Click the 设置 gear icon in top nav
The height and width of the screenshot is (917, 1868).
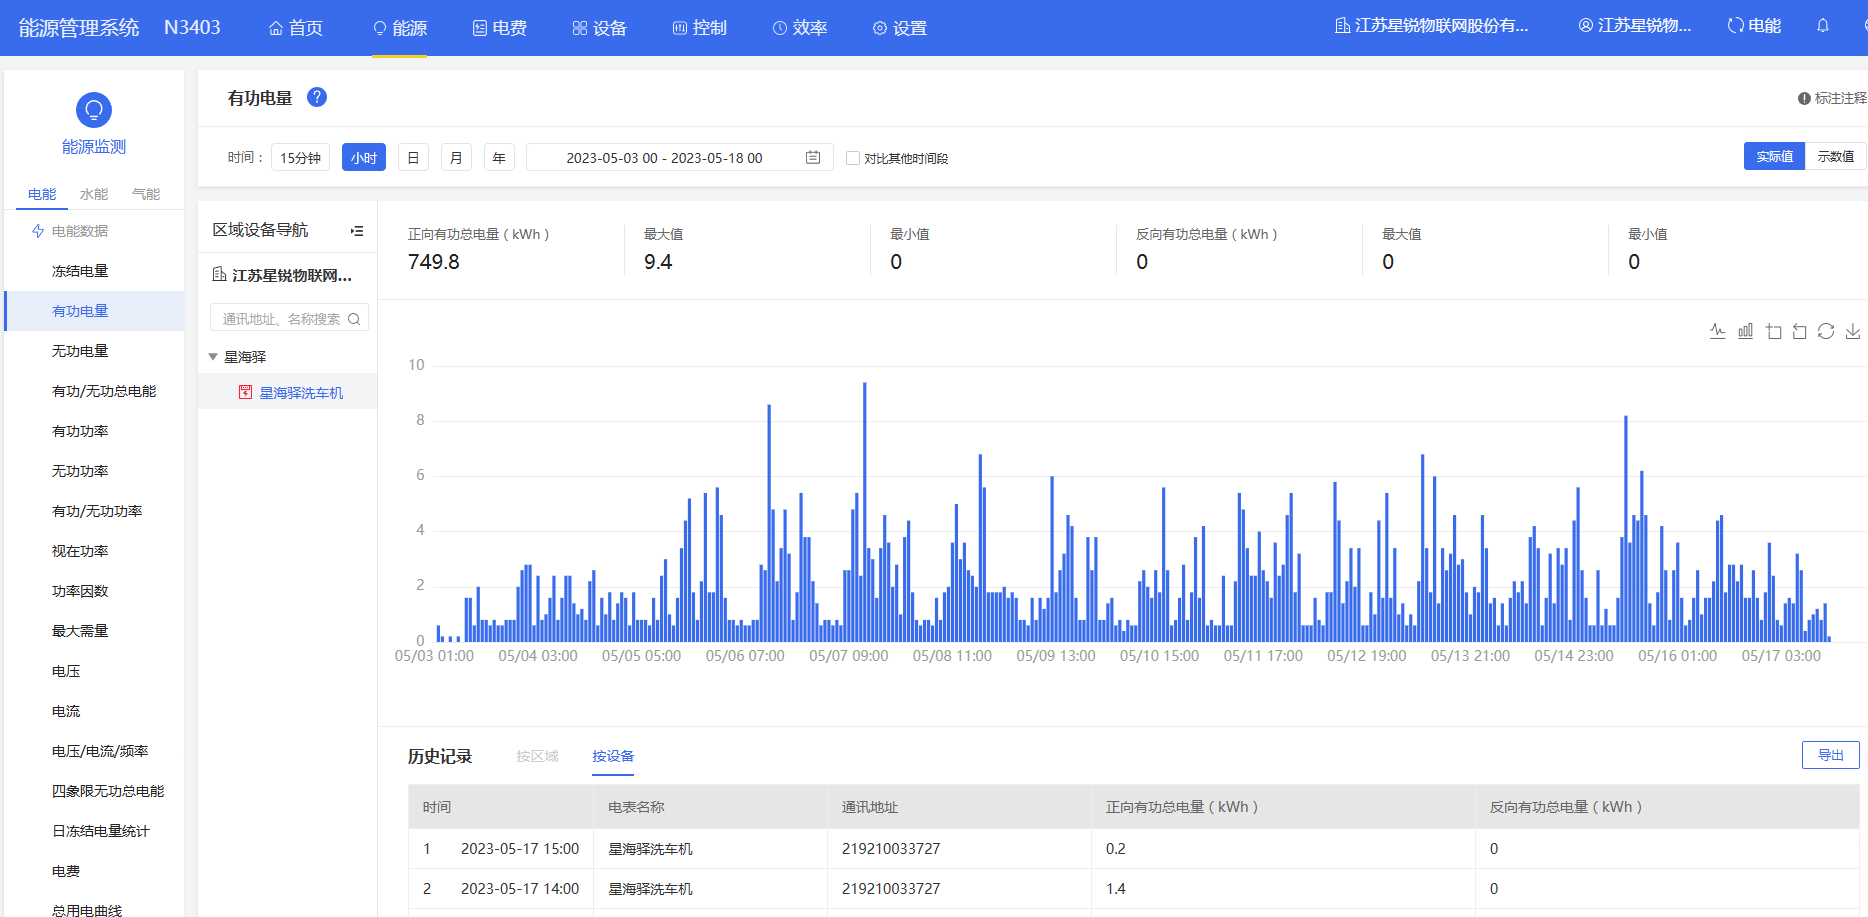click(880, 28)
